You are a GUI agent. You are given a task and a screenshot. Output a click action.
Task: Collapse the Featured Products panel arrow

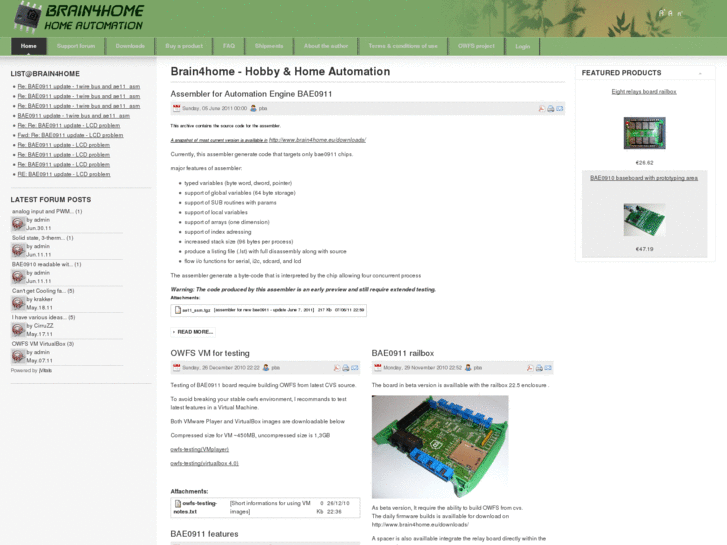coord(700,73)
